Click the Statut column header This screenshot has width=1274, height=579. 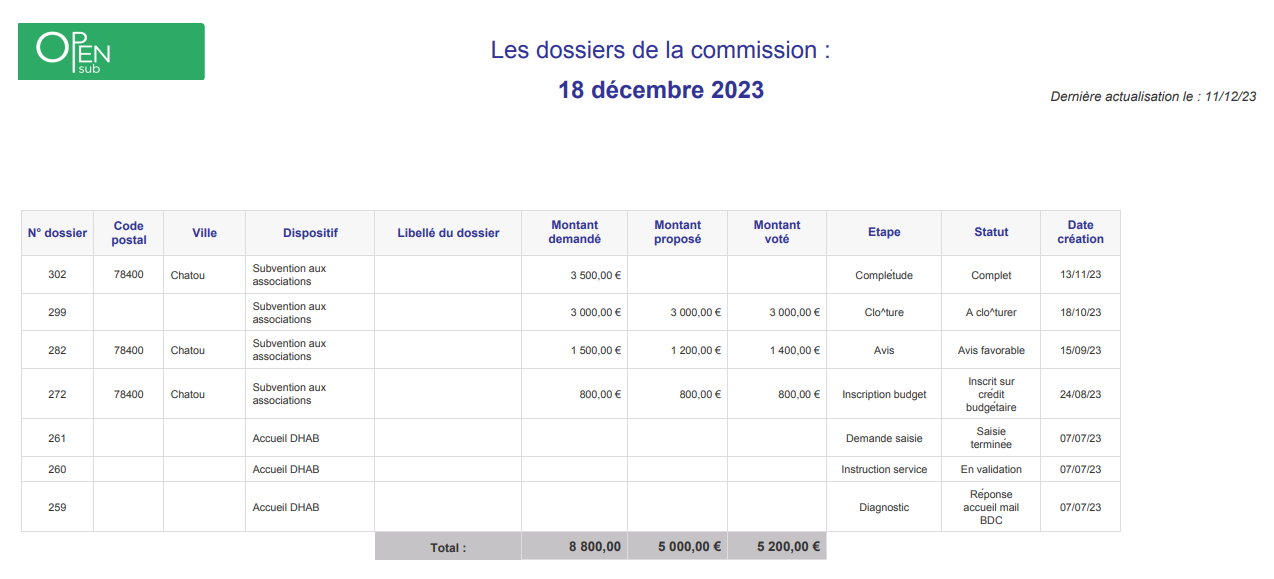991,233
